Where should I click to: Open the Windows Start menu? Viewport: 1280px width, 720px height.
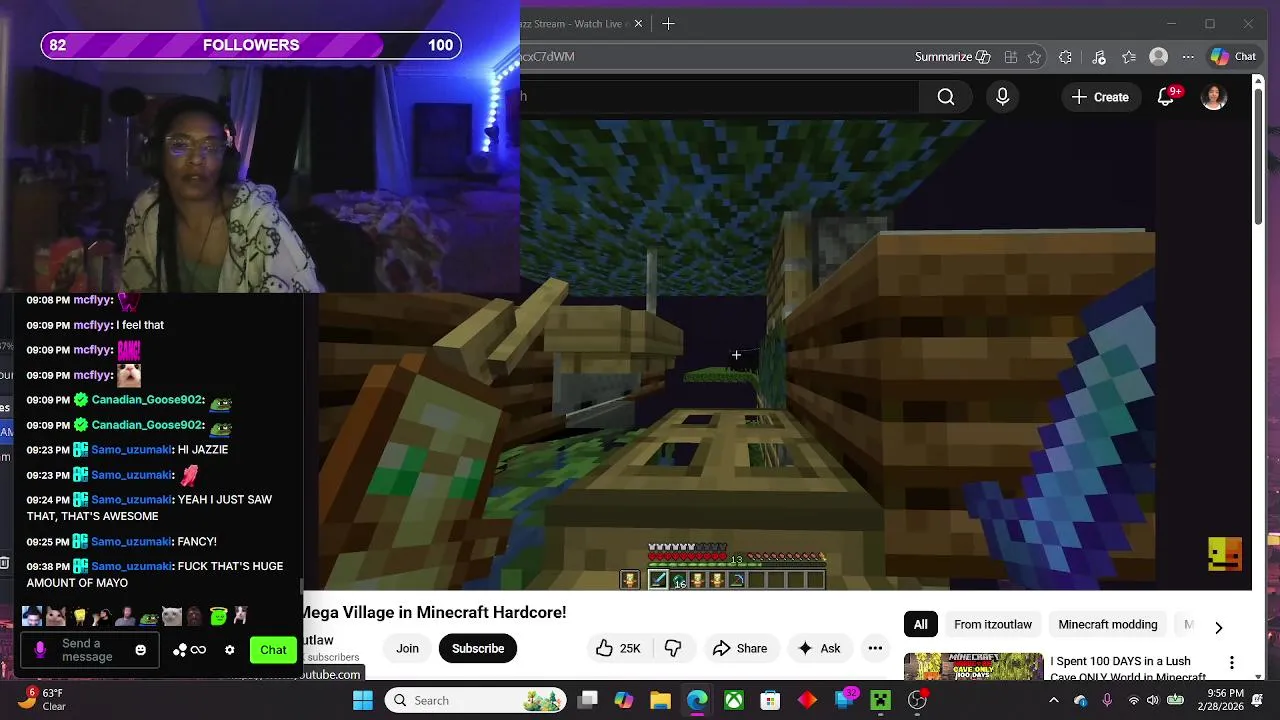(x=362, y=700)
